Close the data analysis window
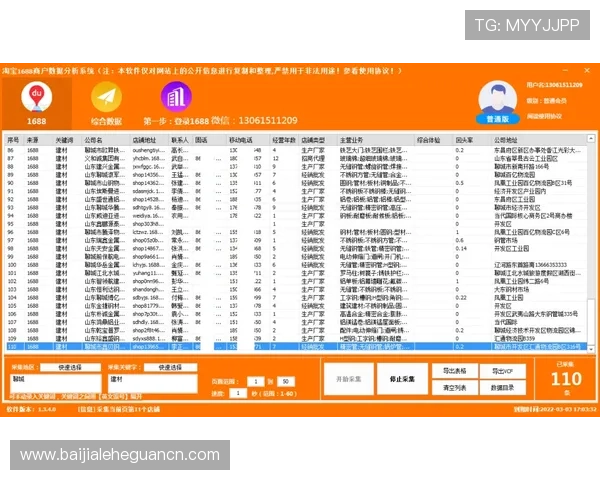 click(587, 70)
